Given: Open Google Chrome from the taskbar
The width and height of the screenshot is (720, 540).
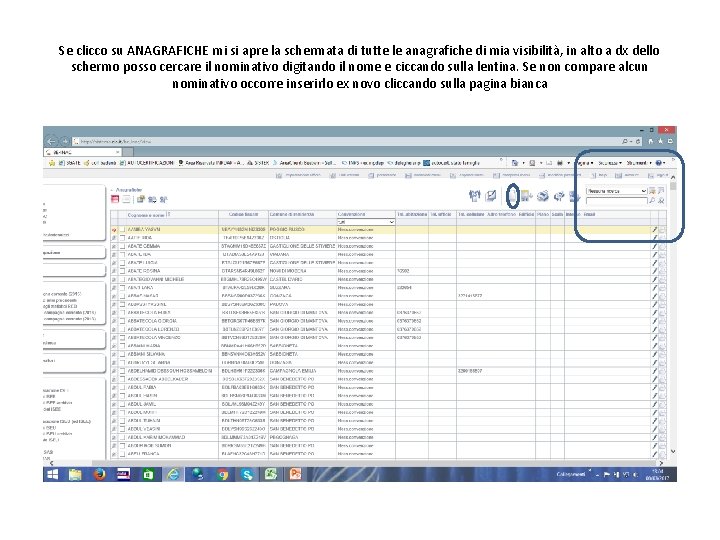Looking at the screenshot, I should pyautogui.click(x=223, y=474).
